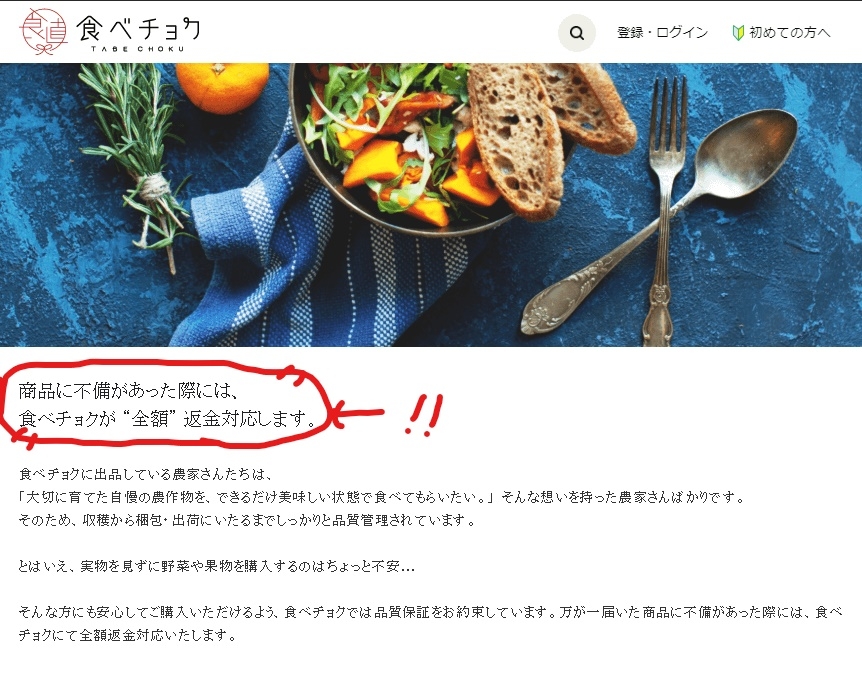This screenshot has width=862, height=698.
Task: Click the magnifying glass search icon
Action: [577, 33]
